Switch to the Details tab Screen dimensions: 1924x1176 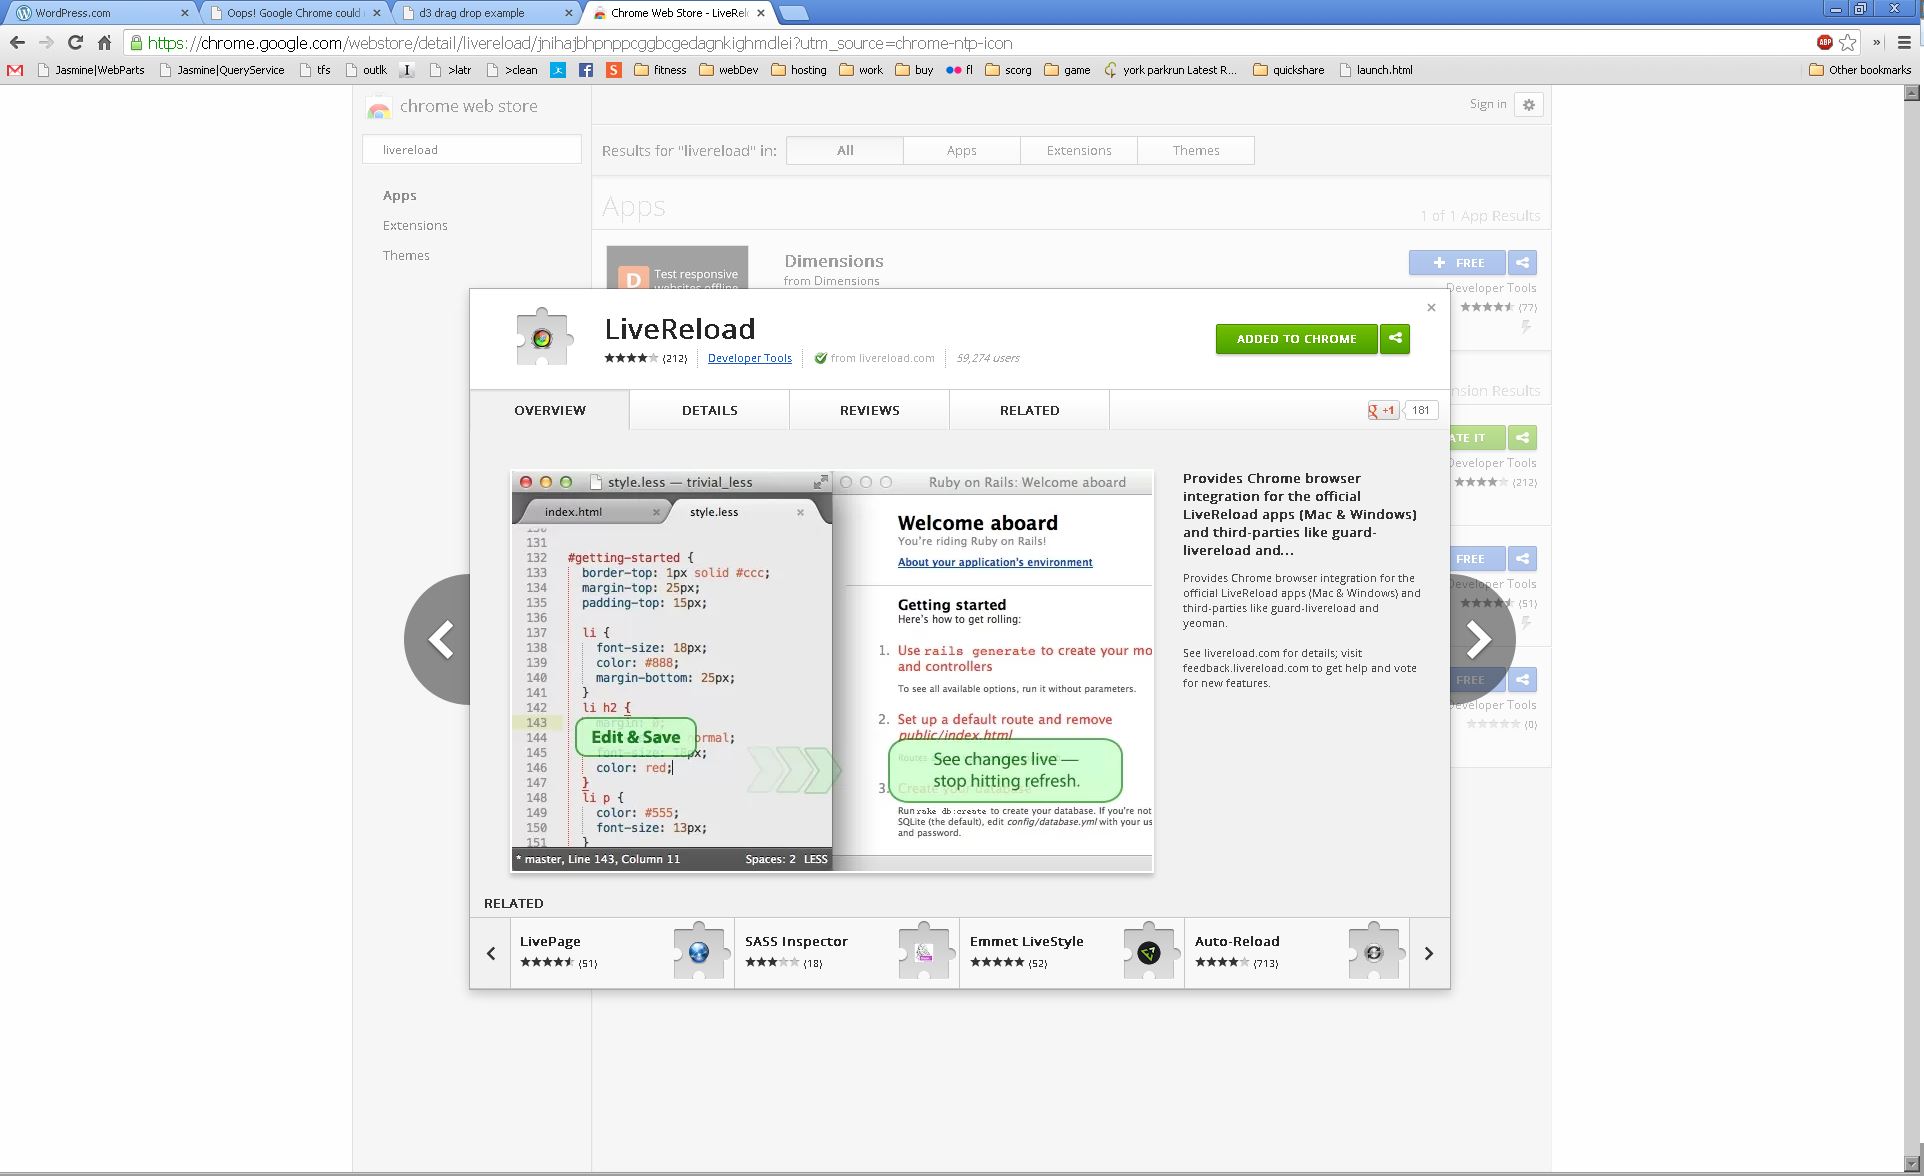(x=709, y=410)
